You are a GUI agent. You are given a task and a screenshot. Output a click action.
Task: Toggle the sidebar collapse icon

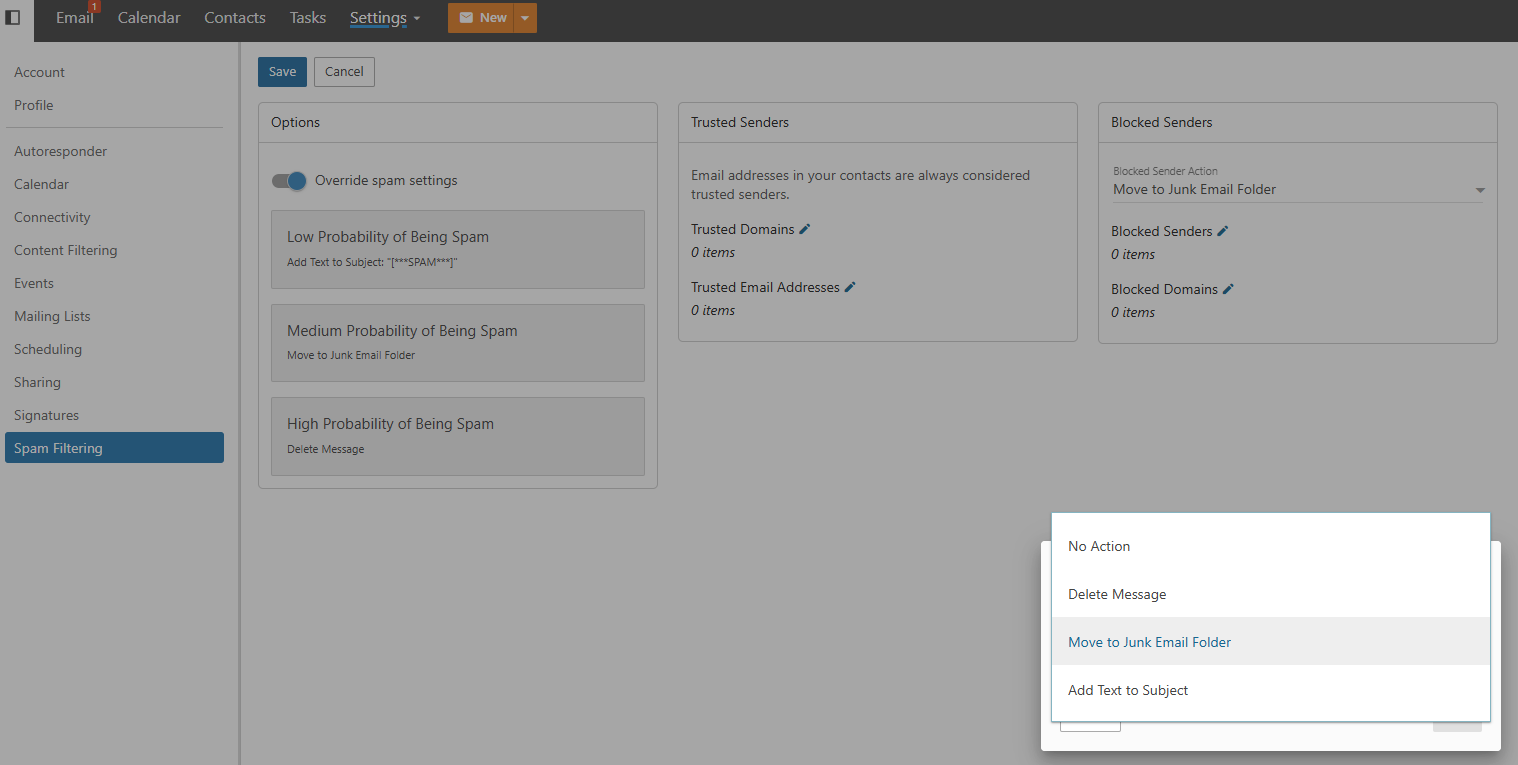14,17
